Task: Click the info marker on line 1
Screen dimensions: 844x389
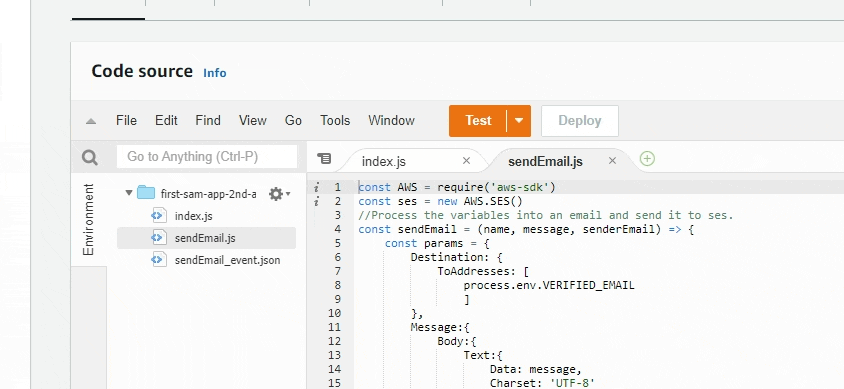Action: click(x=317, y=187)
